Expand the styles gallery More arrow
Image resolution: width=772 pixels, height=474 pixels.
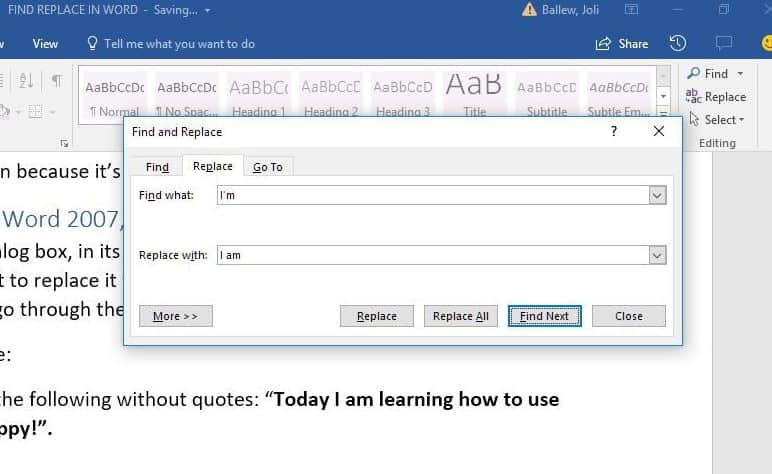click(x=663, y=112)
